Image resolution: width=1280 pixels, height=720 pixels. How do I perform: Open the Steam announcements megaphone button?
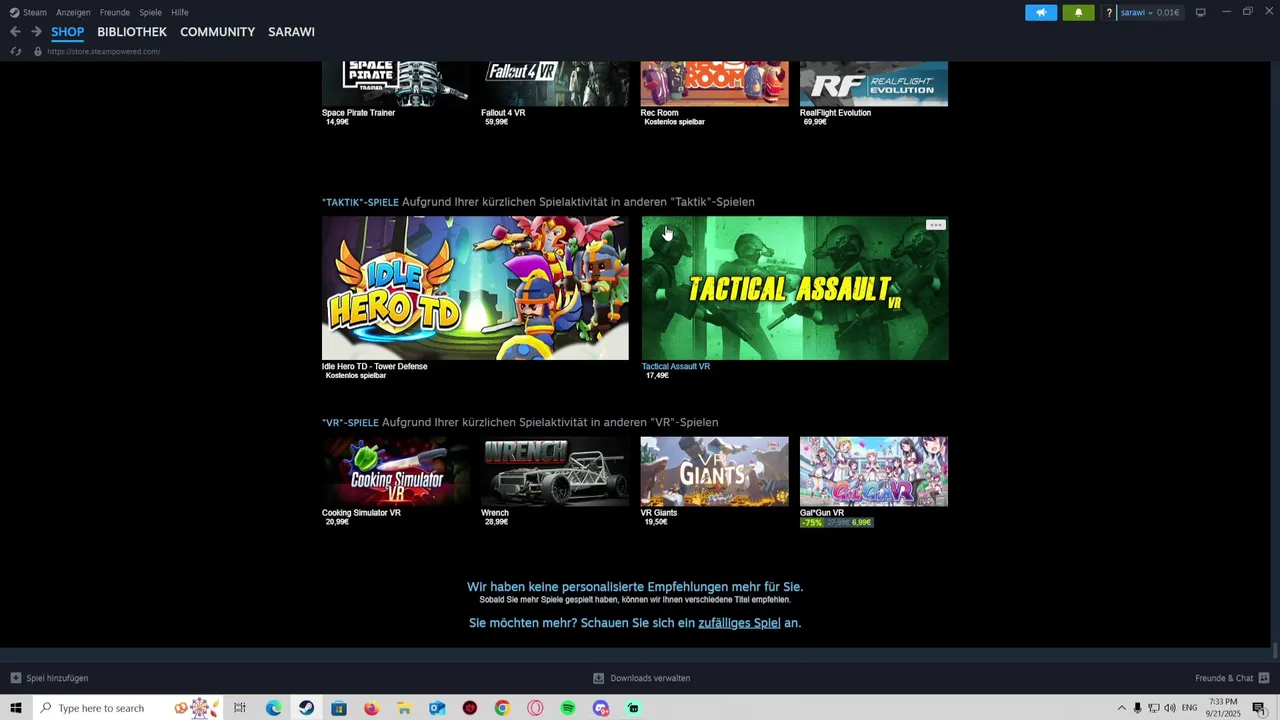pos(1041,13)
